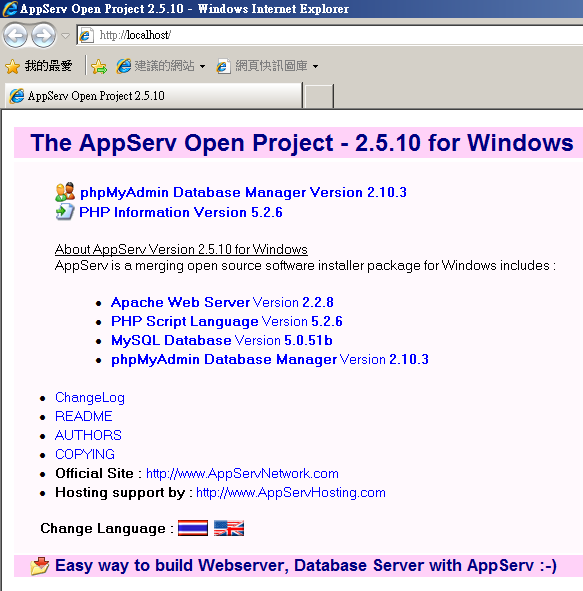Click the 'Hosting support by' label
Screen dimensions: 583x591
coord(120,493)
